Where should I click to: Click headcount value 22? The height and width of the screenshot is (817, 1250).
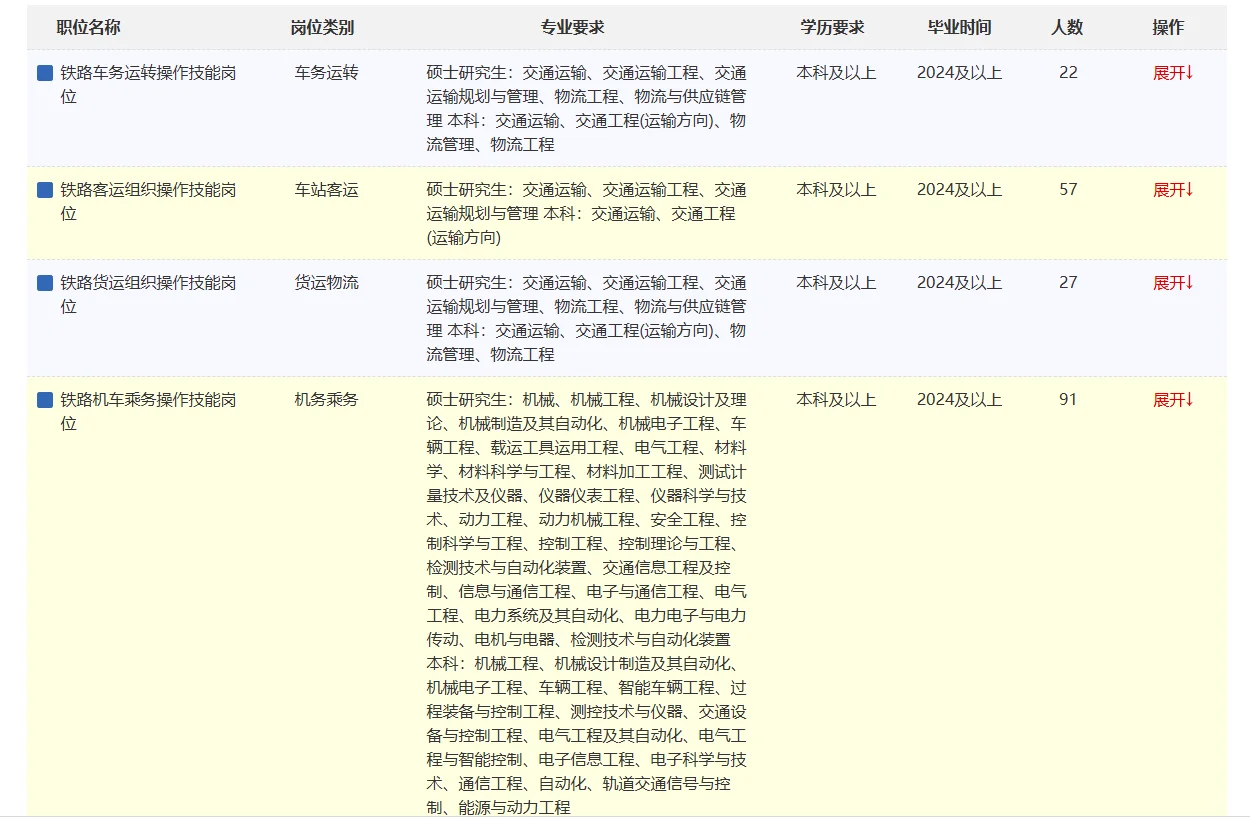pyautogui.click(x=1068, y=73)
